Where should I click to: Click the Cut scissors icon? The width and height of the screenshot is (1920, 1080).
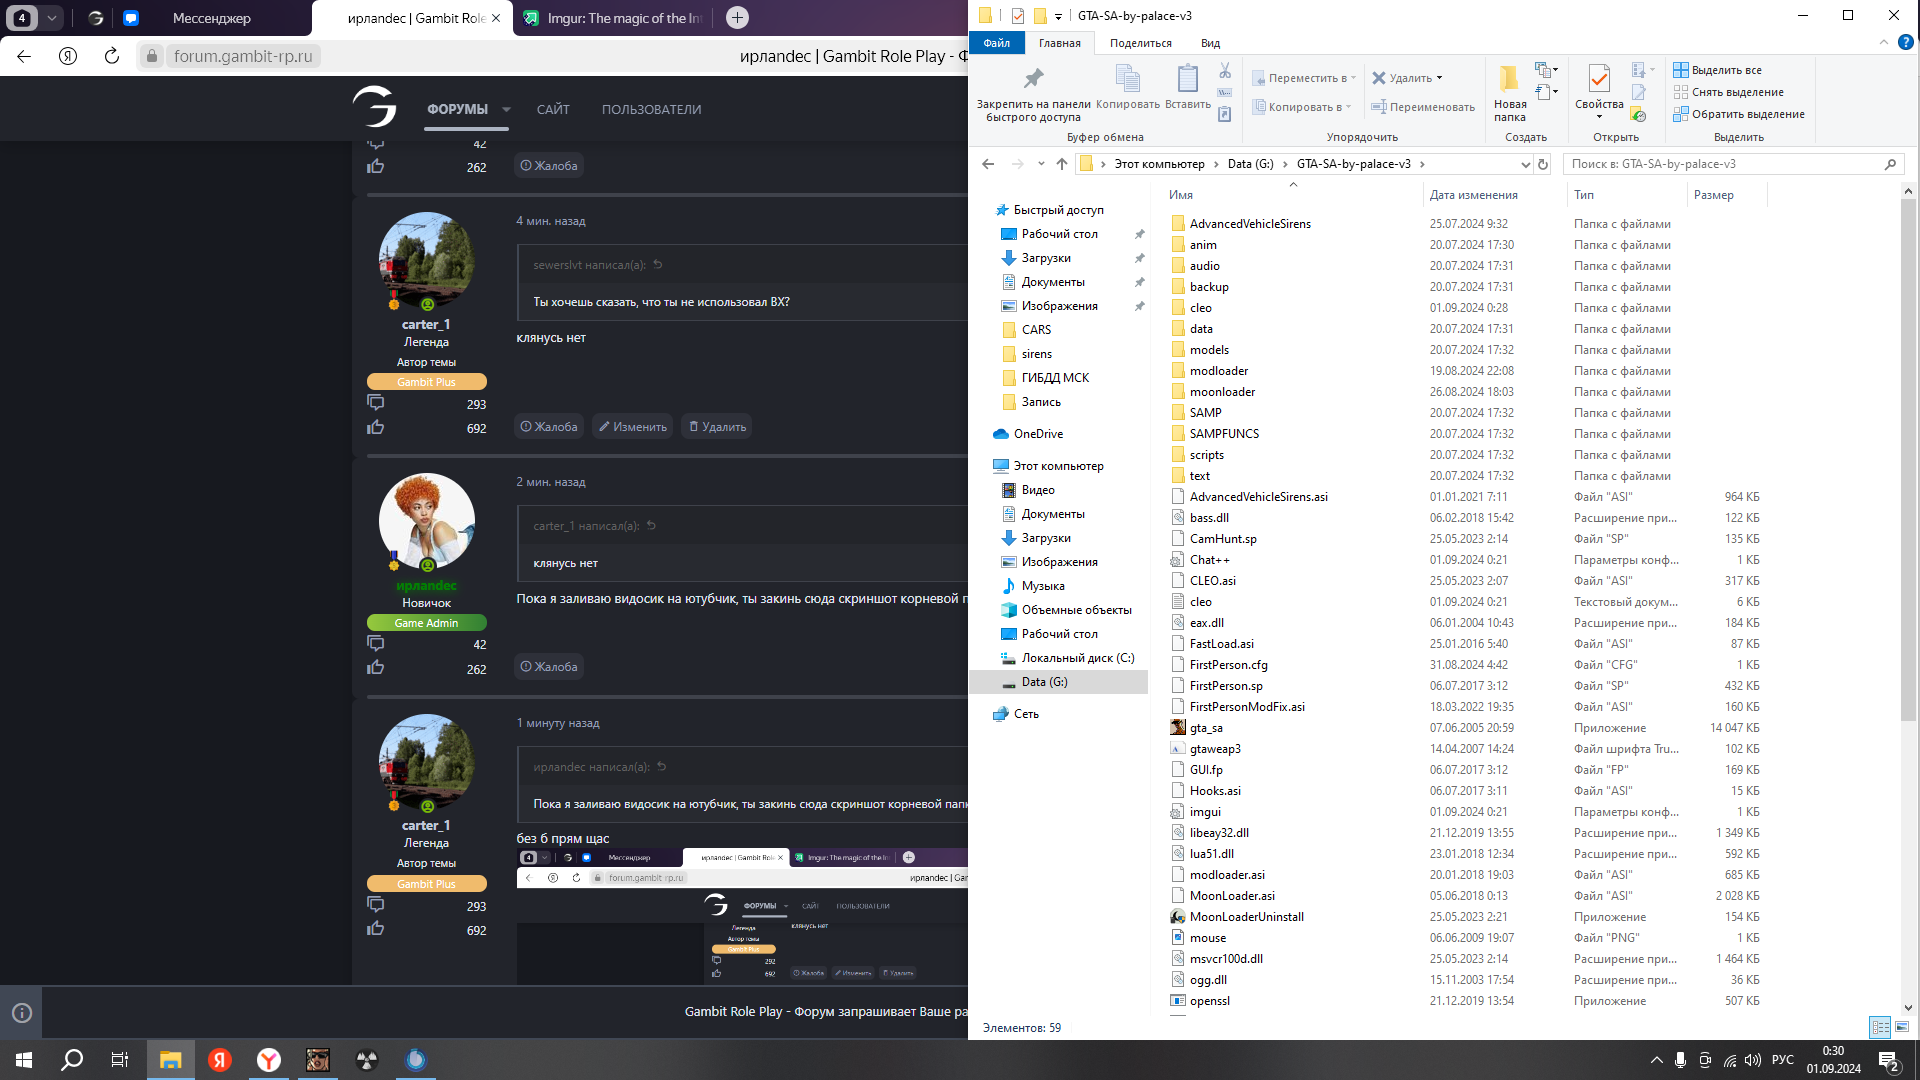pos(1225,71)
